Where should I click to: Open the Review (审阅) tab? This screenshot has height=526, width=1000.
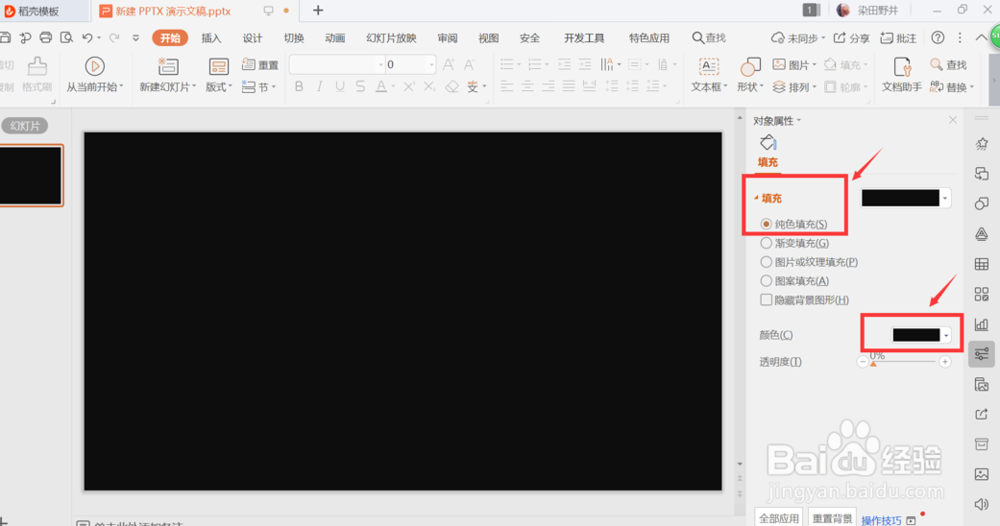pos(447,38)
